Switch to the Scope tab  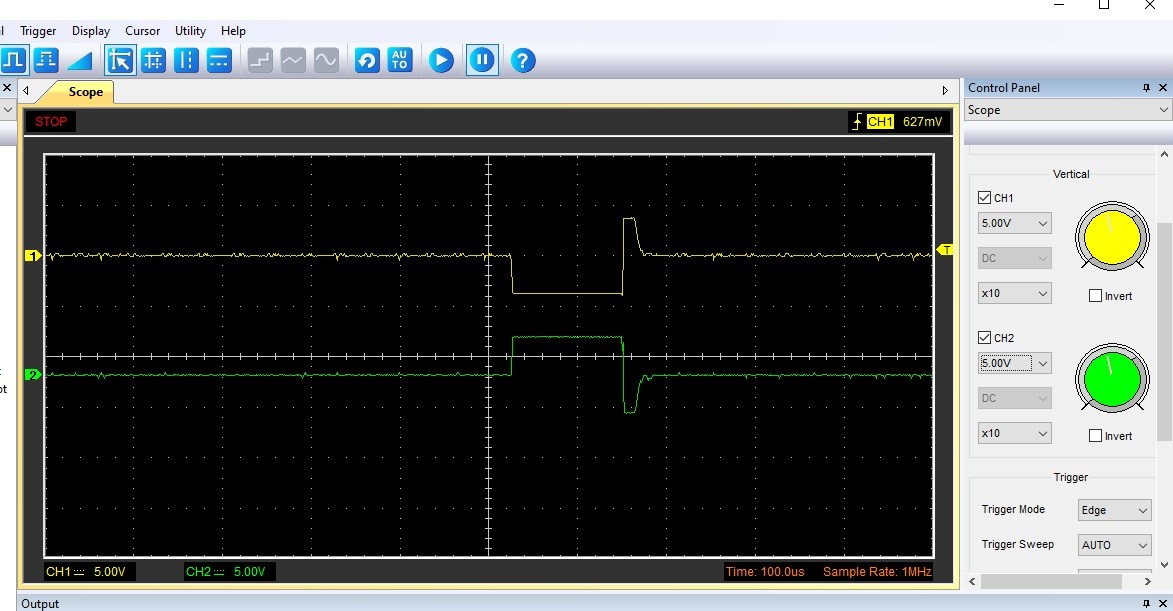[x=85, y=92]
